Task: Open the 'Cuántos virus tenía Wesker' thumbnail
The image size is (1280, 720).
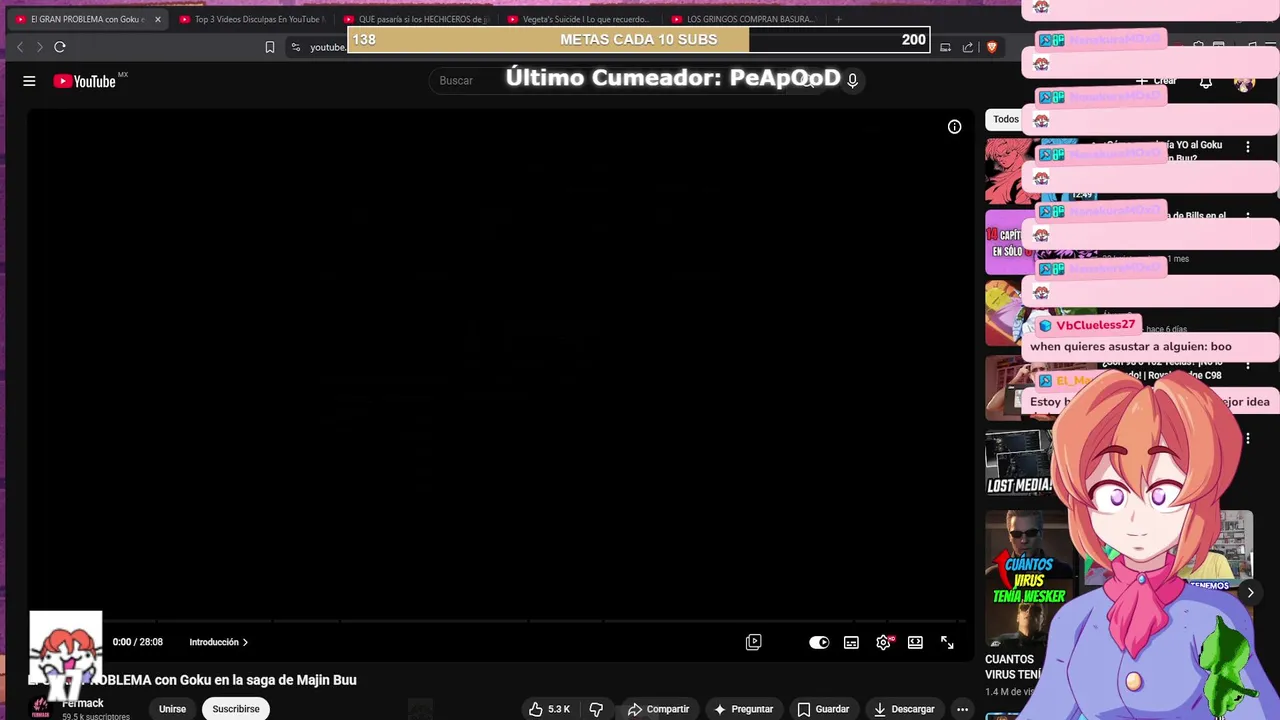Action: coord(1028,579)
